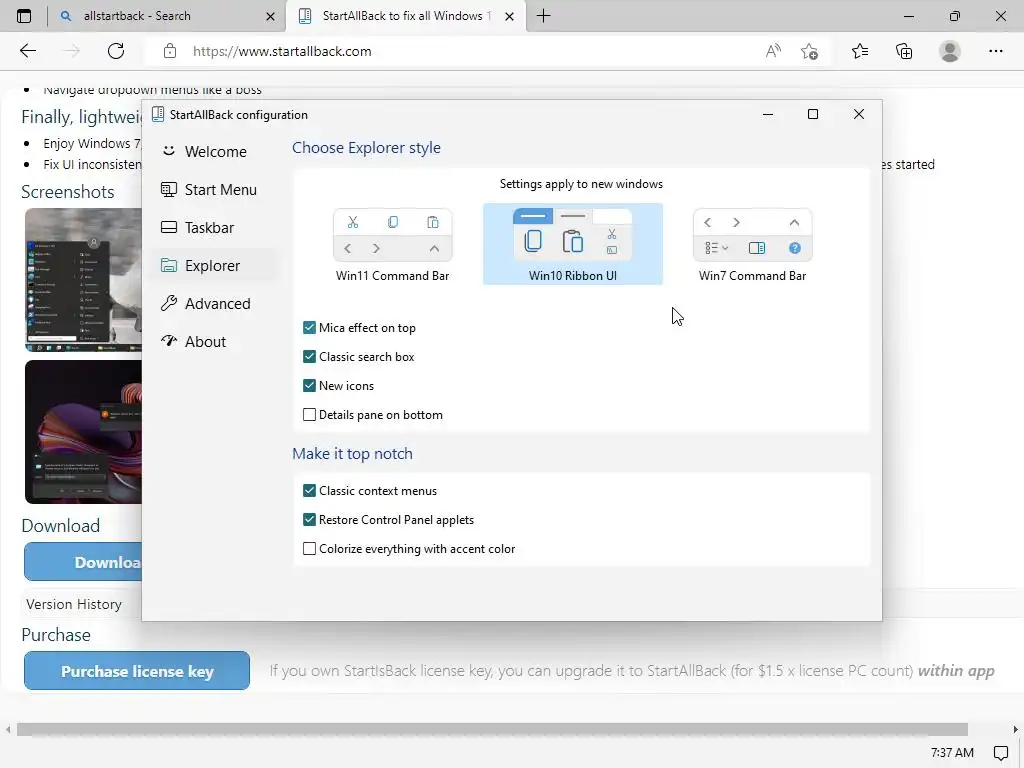The height and width of the screenshot is (768, 1024).
Task: Open the notification center icon
Action: pyautogui.click(x=1000, y=753)
